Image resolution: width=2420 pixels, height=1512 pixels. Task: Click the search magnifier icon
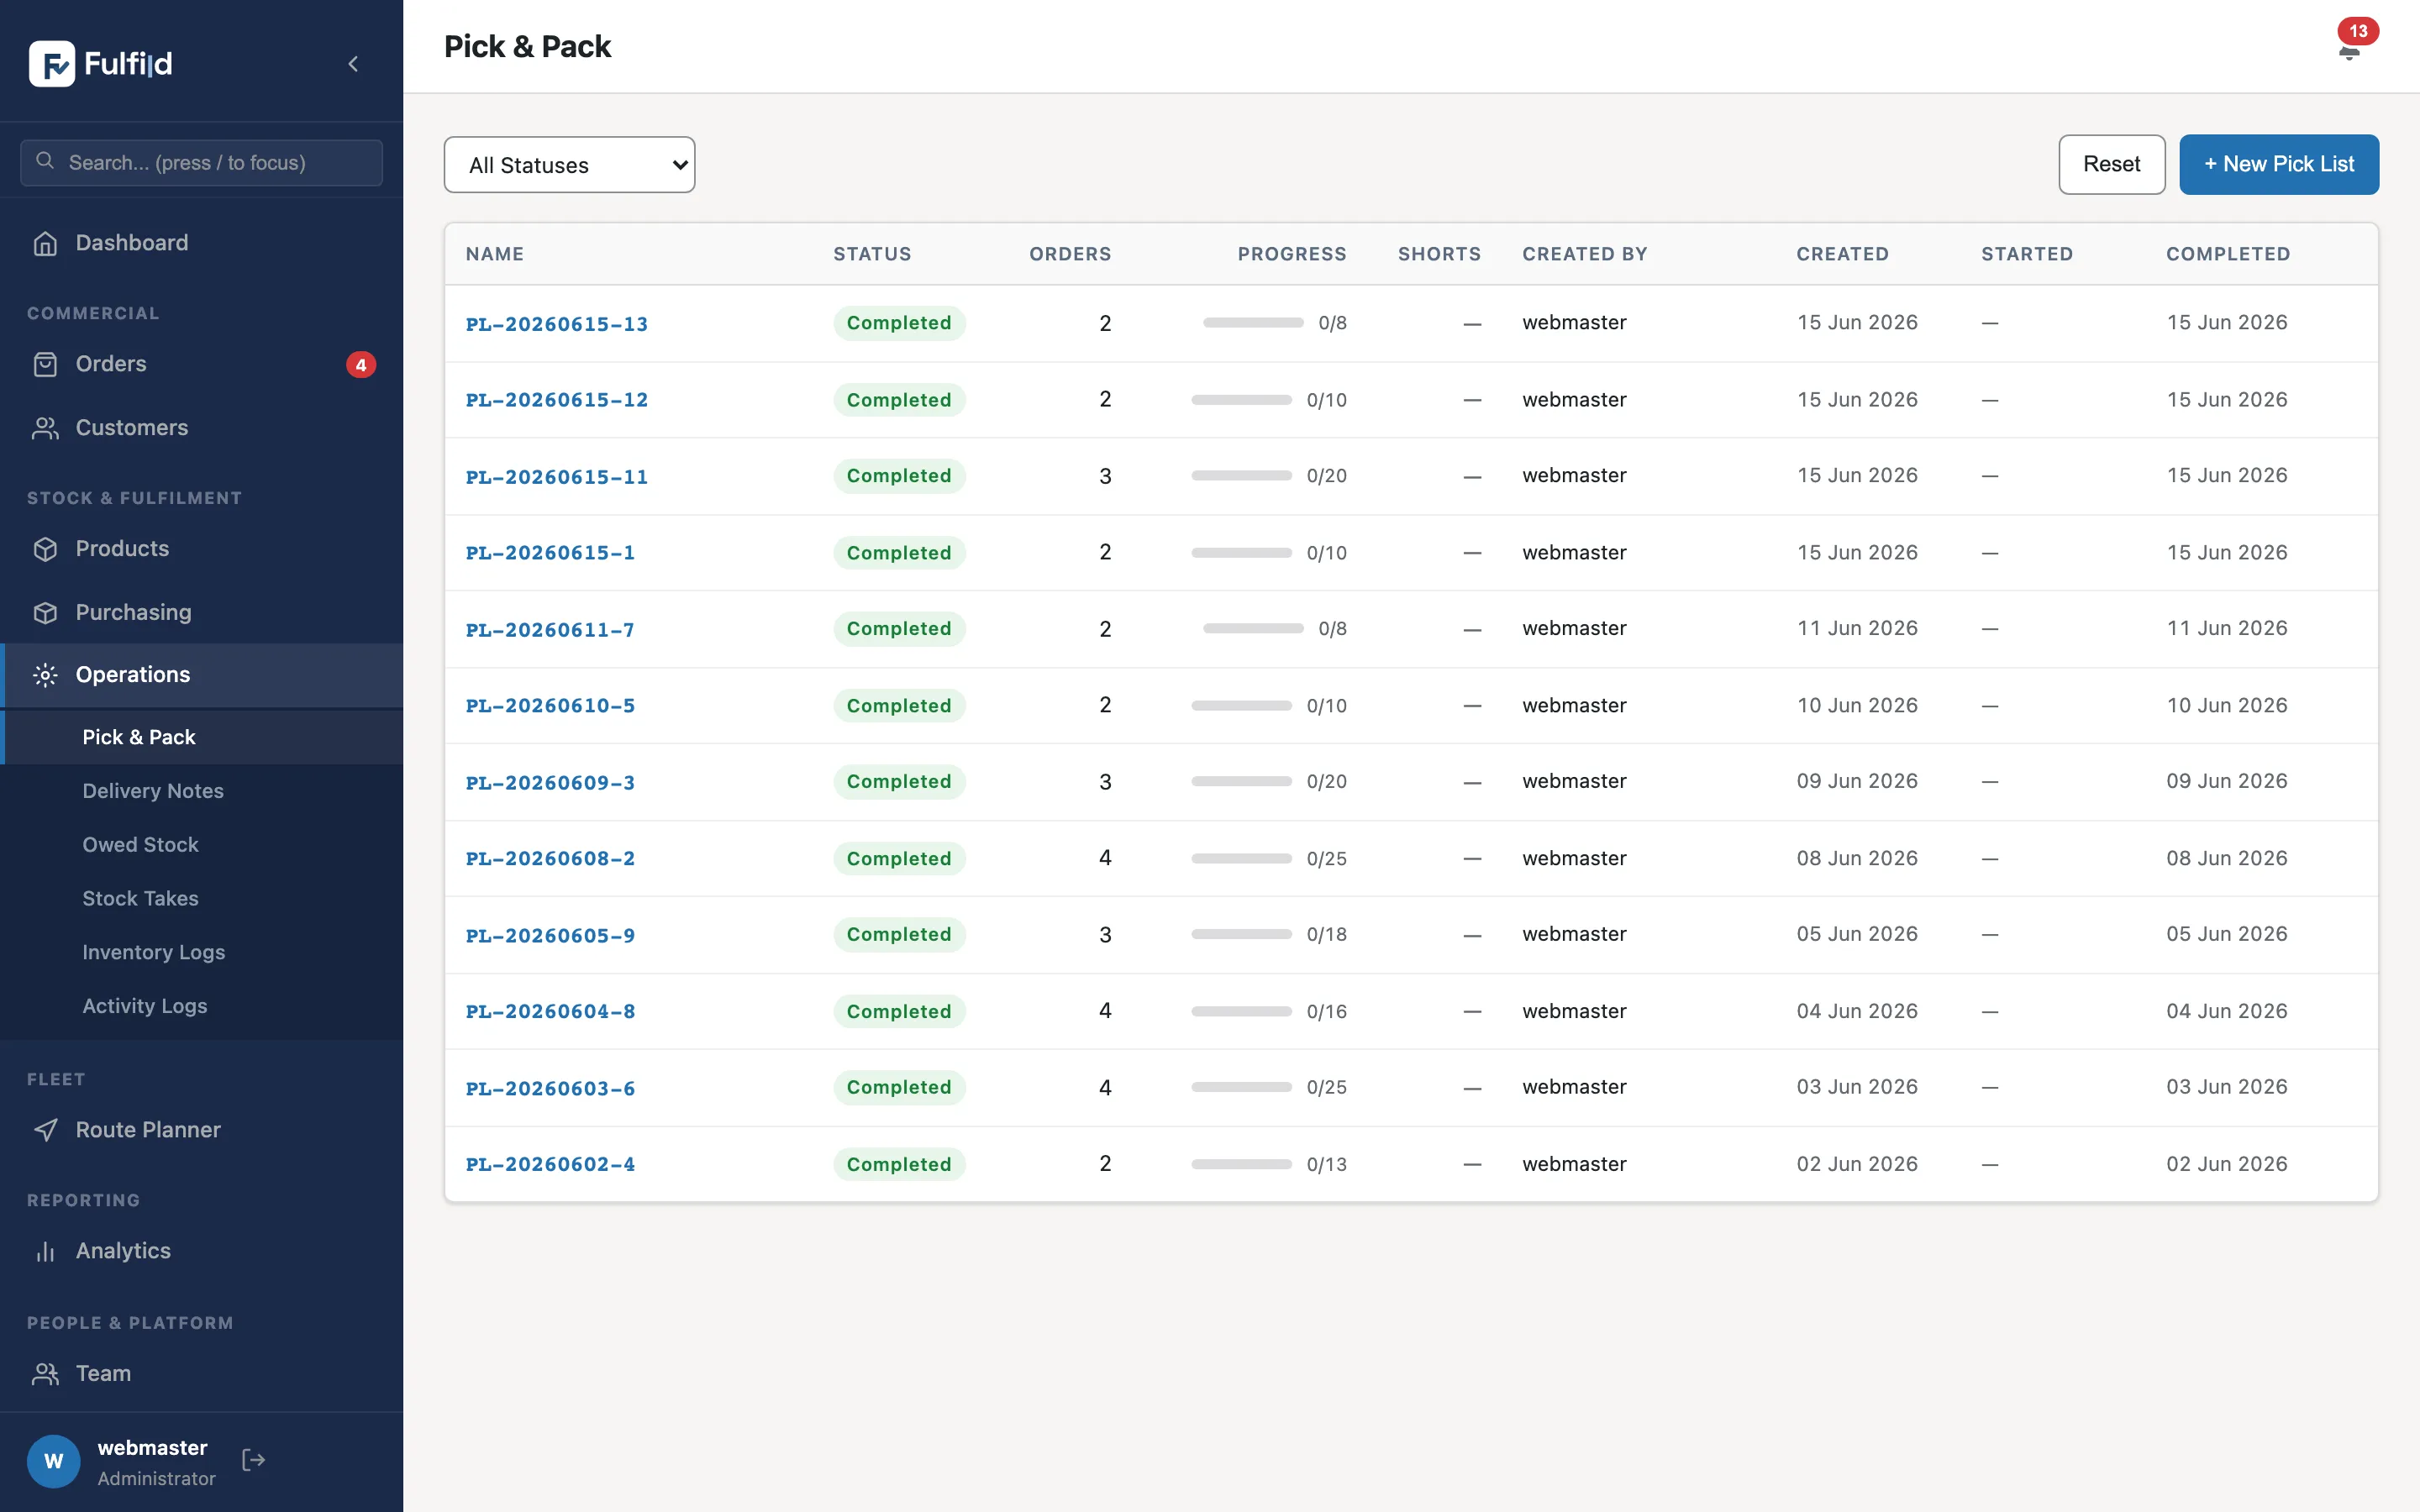45,161
